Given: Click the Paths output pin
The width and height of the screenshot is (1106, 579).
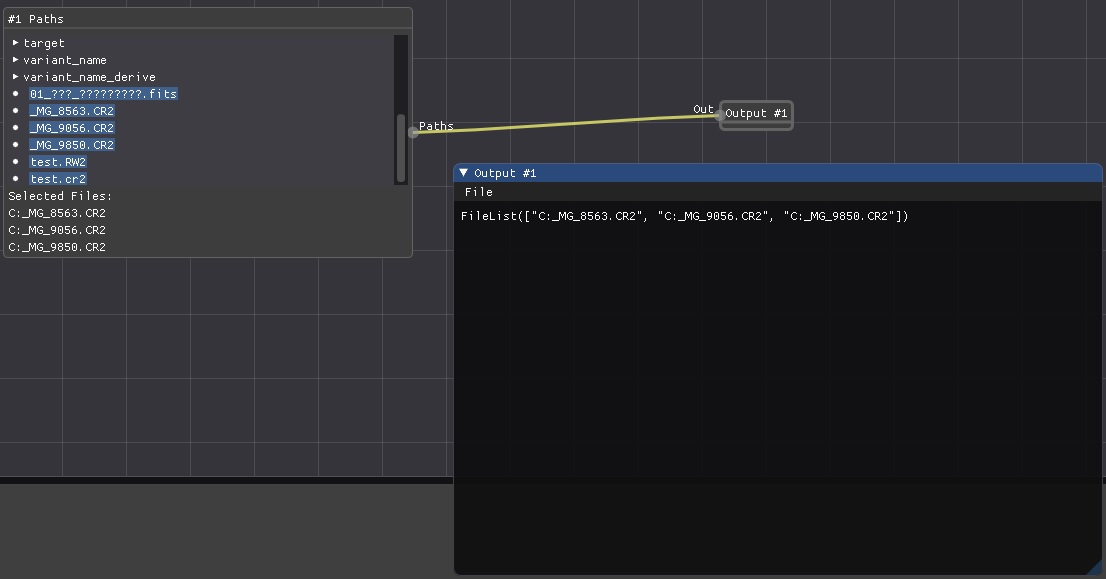Looking at the screenshot, I should coord(413,133).
